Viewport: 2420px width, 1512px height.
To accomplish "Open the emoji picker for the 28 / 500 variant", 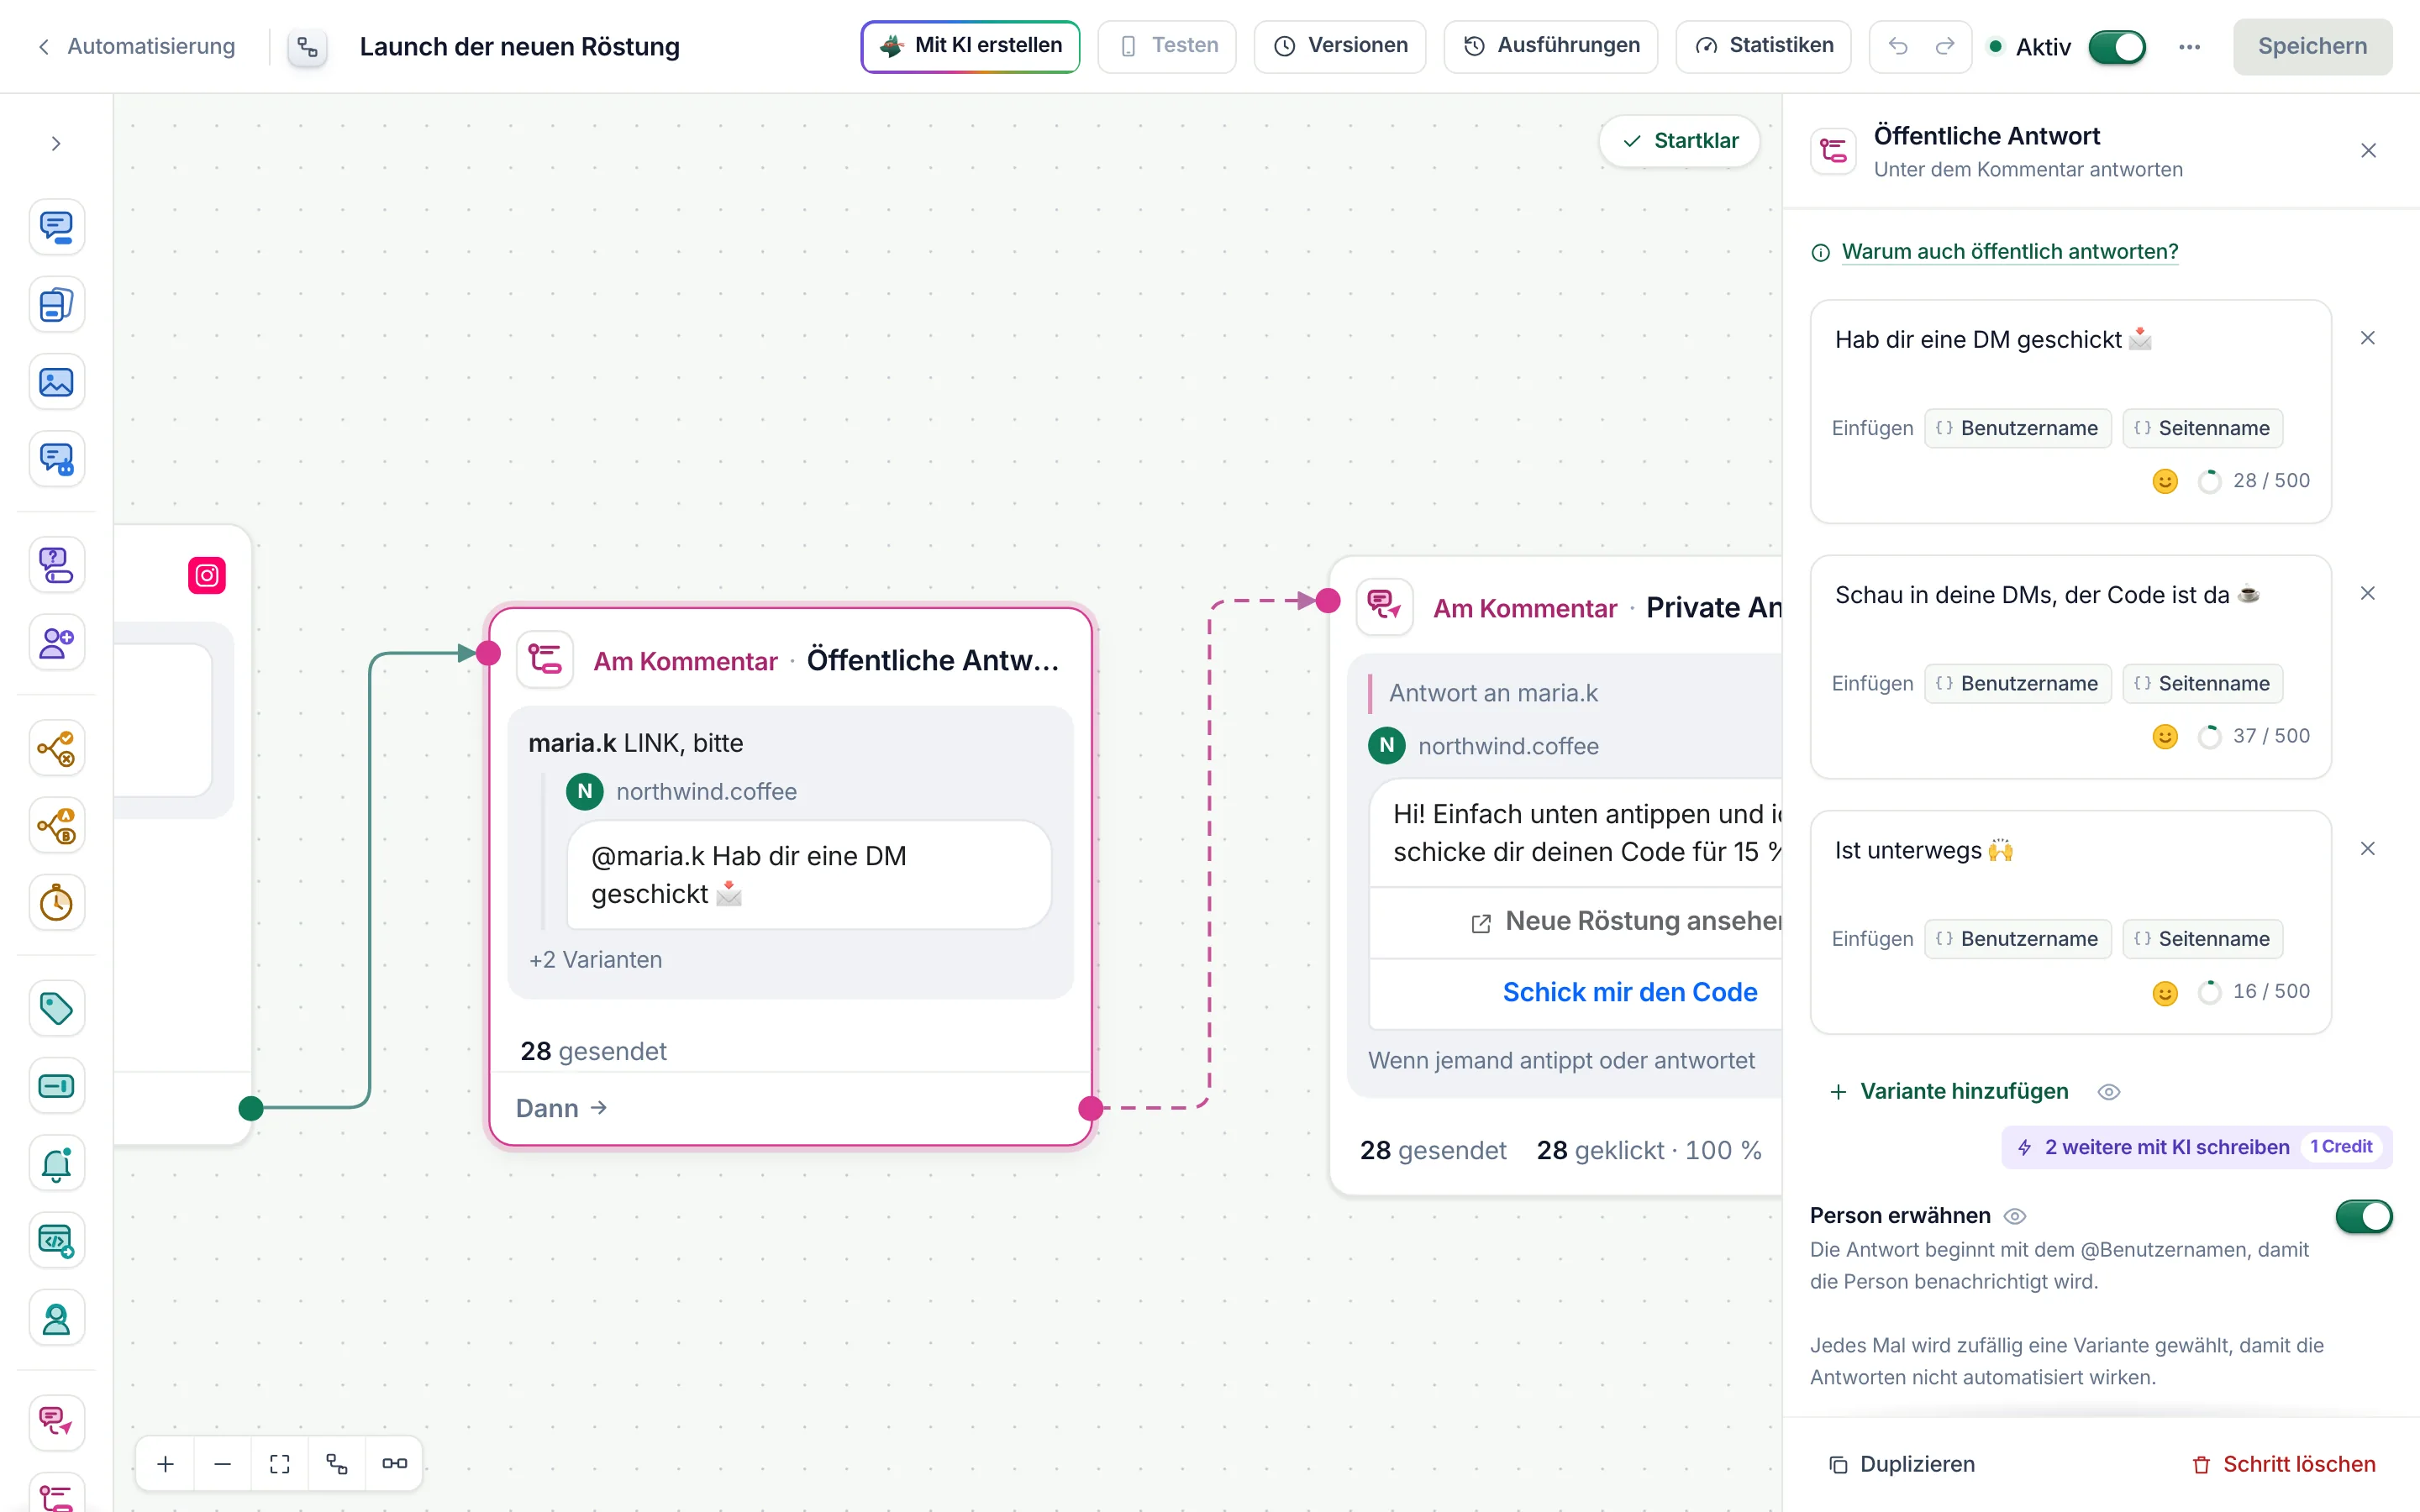I will (2164, 481).
